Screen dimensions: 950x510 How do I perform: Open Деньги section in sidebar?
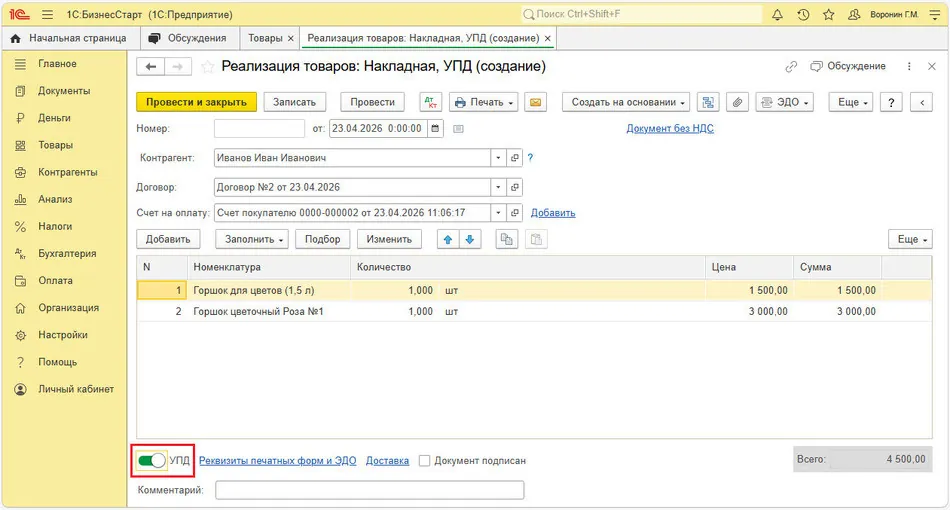55,118
